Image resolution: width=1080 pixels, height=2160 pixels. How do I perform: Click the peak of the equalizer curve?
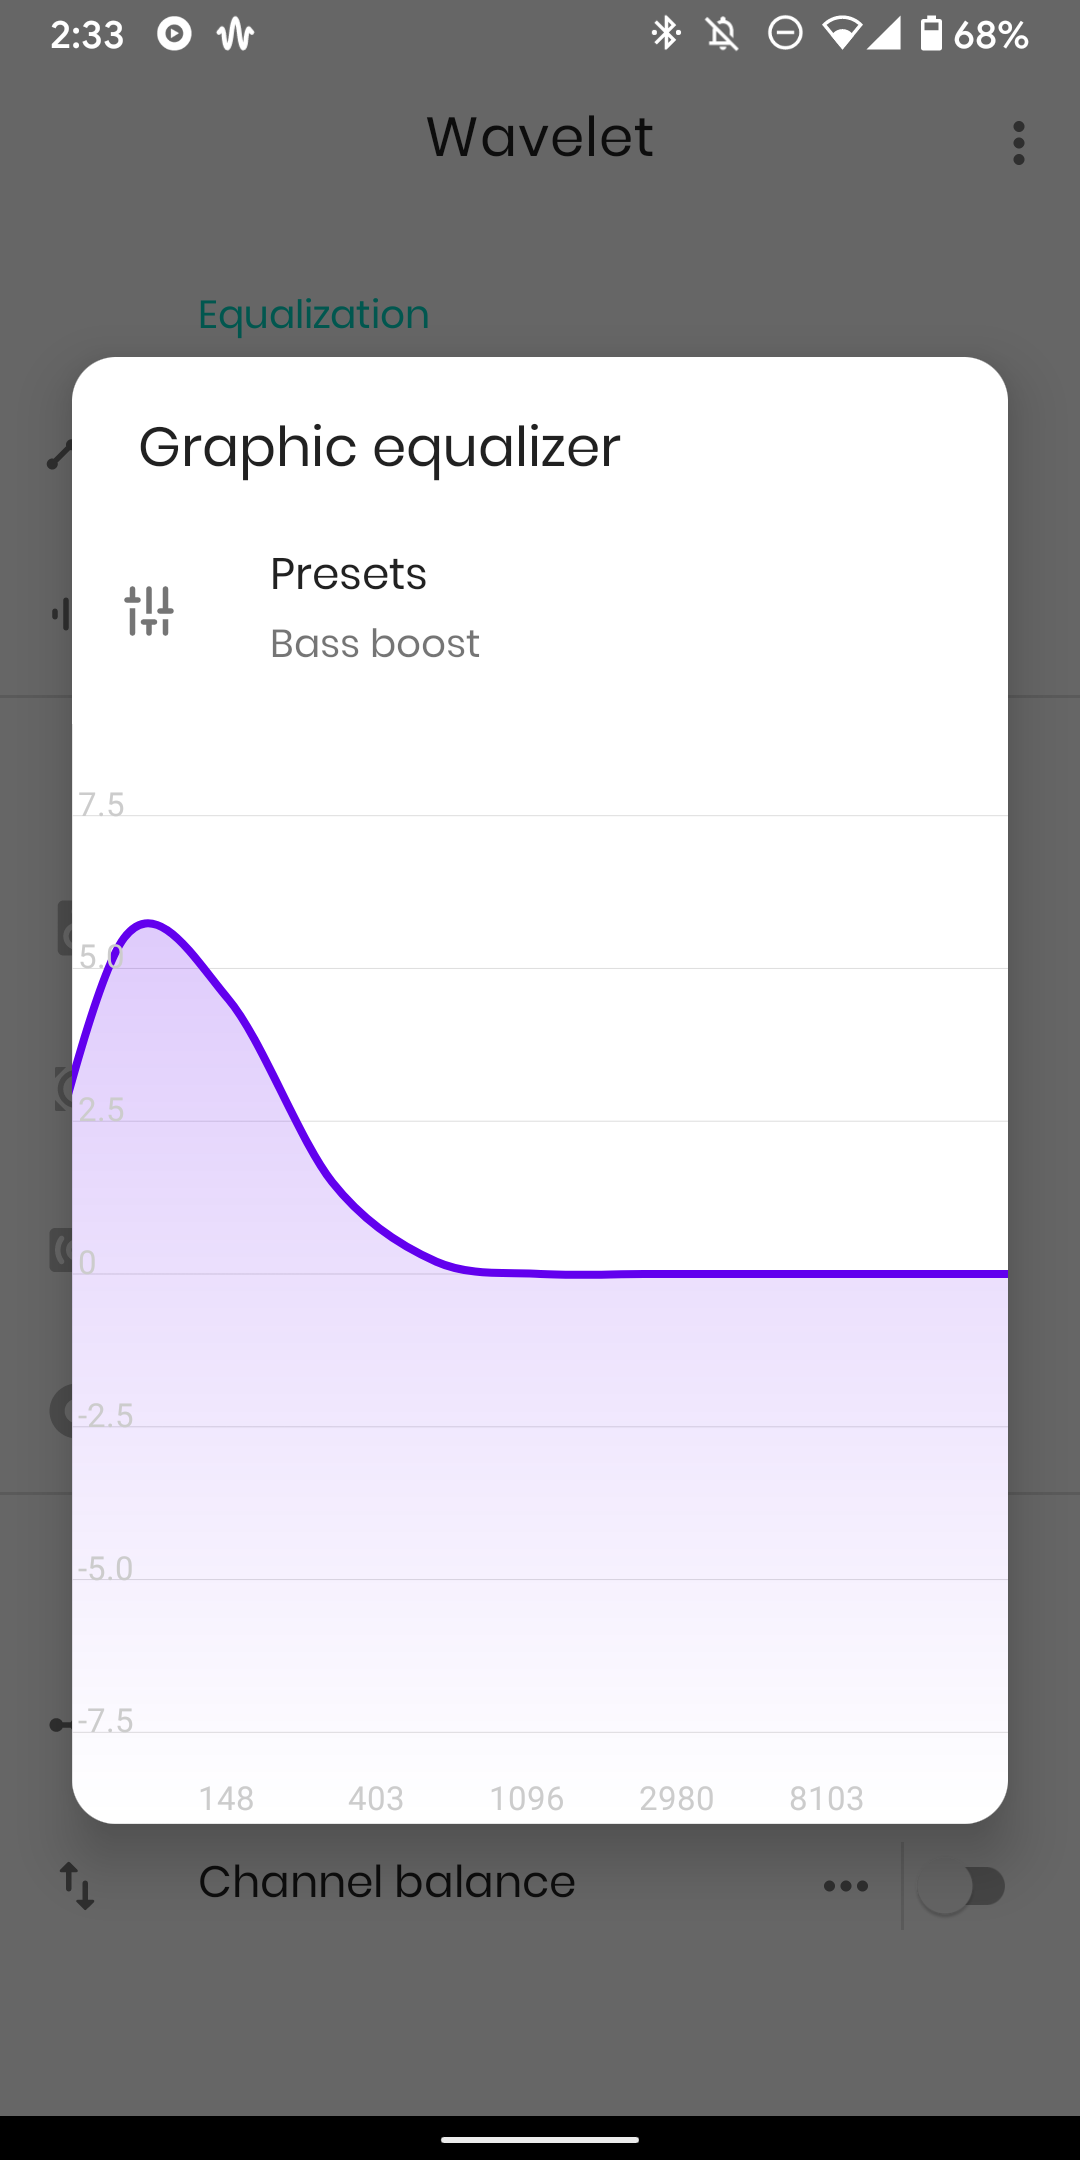149,922
